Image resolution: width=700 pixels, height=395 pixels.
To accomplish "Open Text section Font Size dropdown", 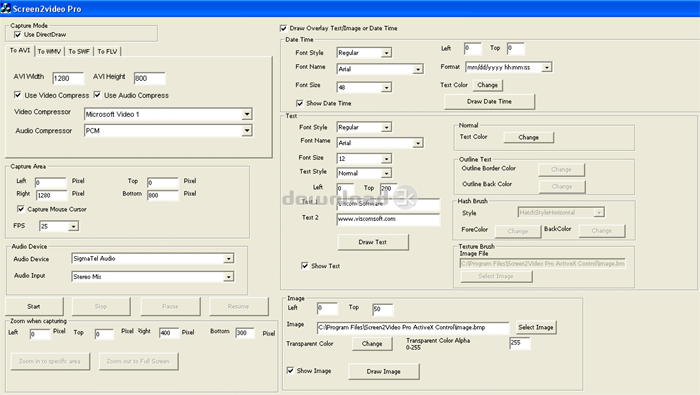I will click(x=387, y=158).
